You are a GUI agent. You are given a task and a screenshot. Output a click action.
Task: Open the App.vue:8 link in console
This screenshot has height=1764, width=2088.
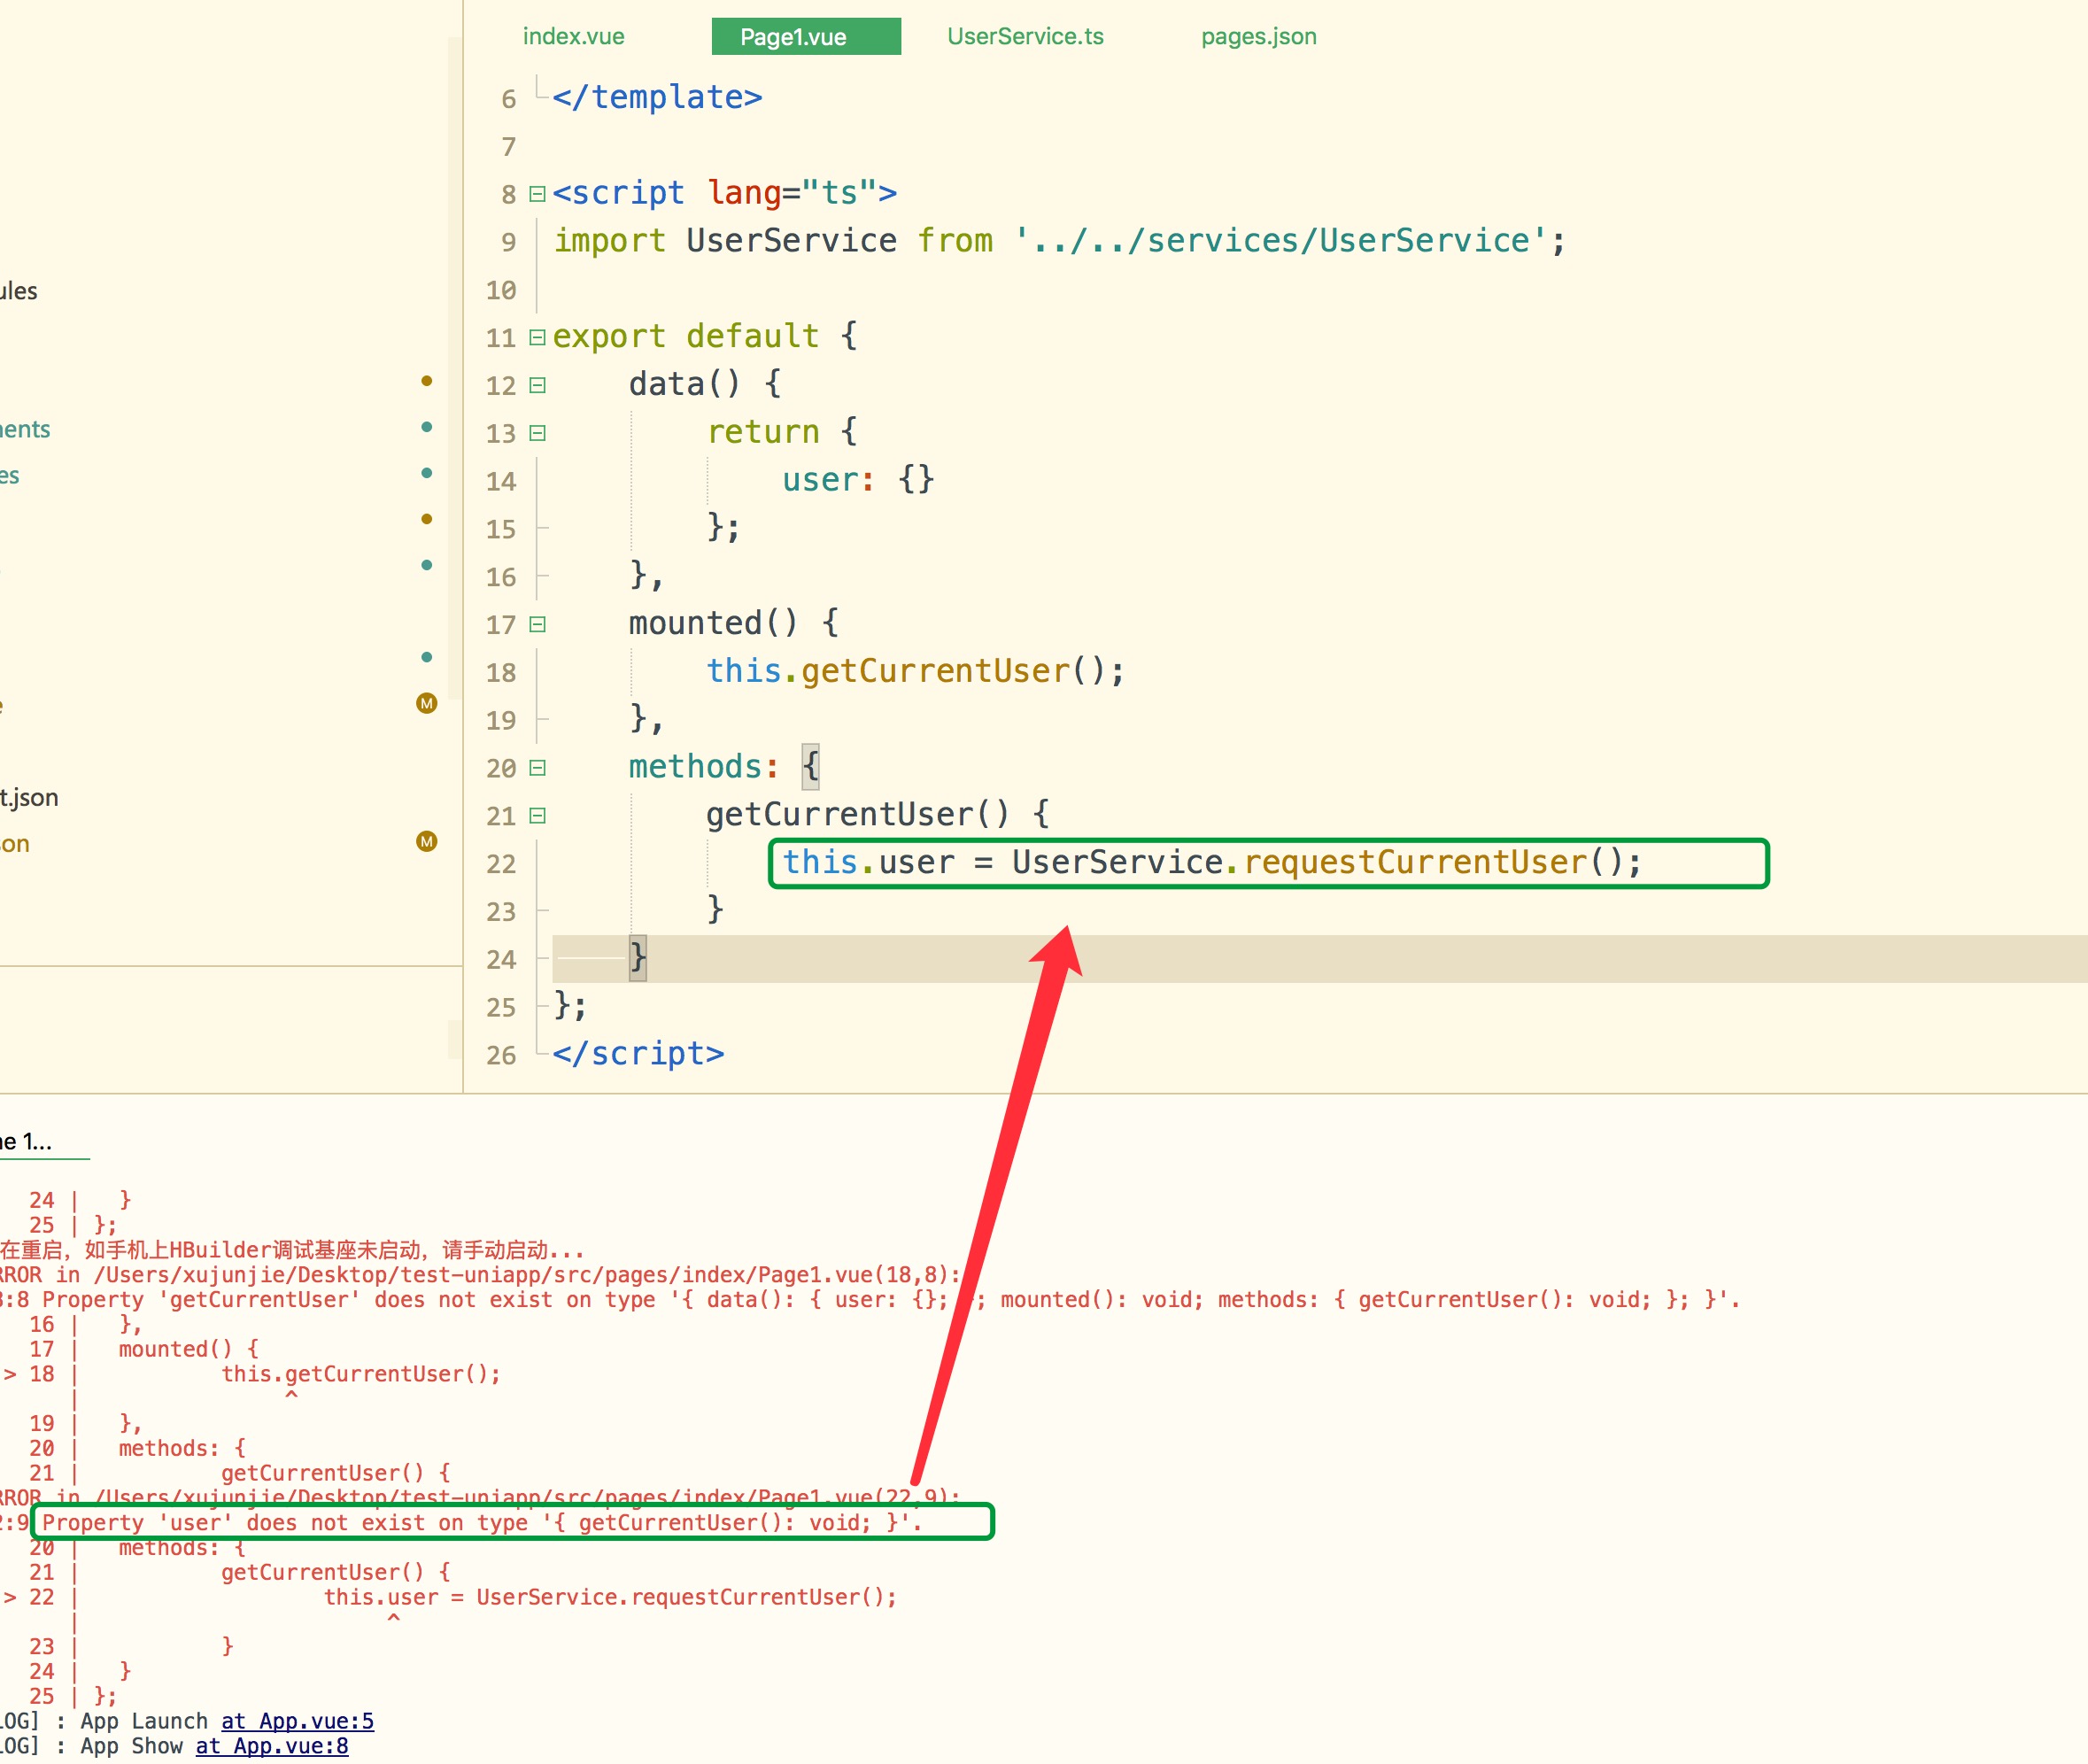pos(272,1746)
